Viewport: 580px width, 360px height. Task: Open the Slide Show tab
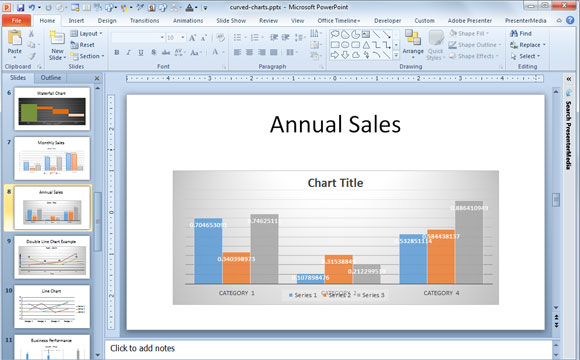pos(231,21)
